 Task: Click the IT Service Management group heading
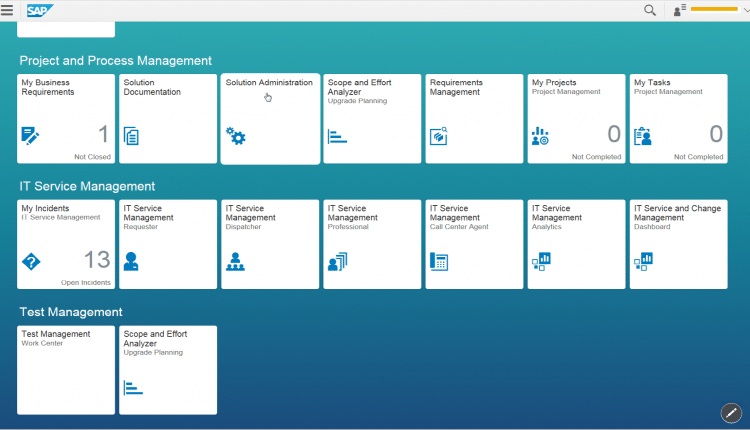click(87, 186)
